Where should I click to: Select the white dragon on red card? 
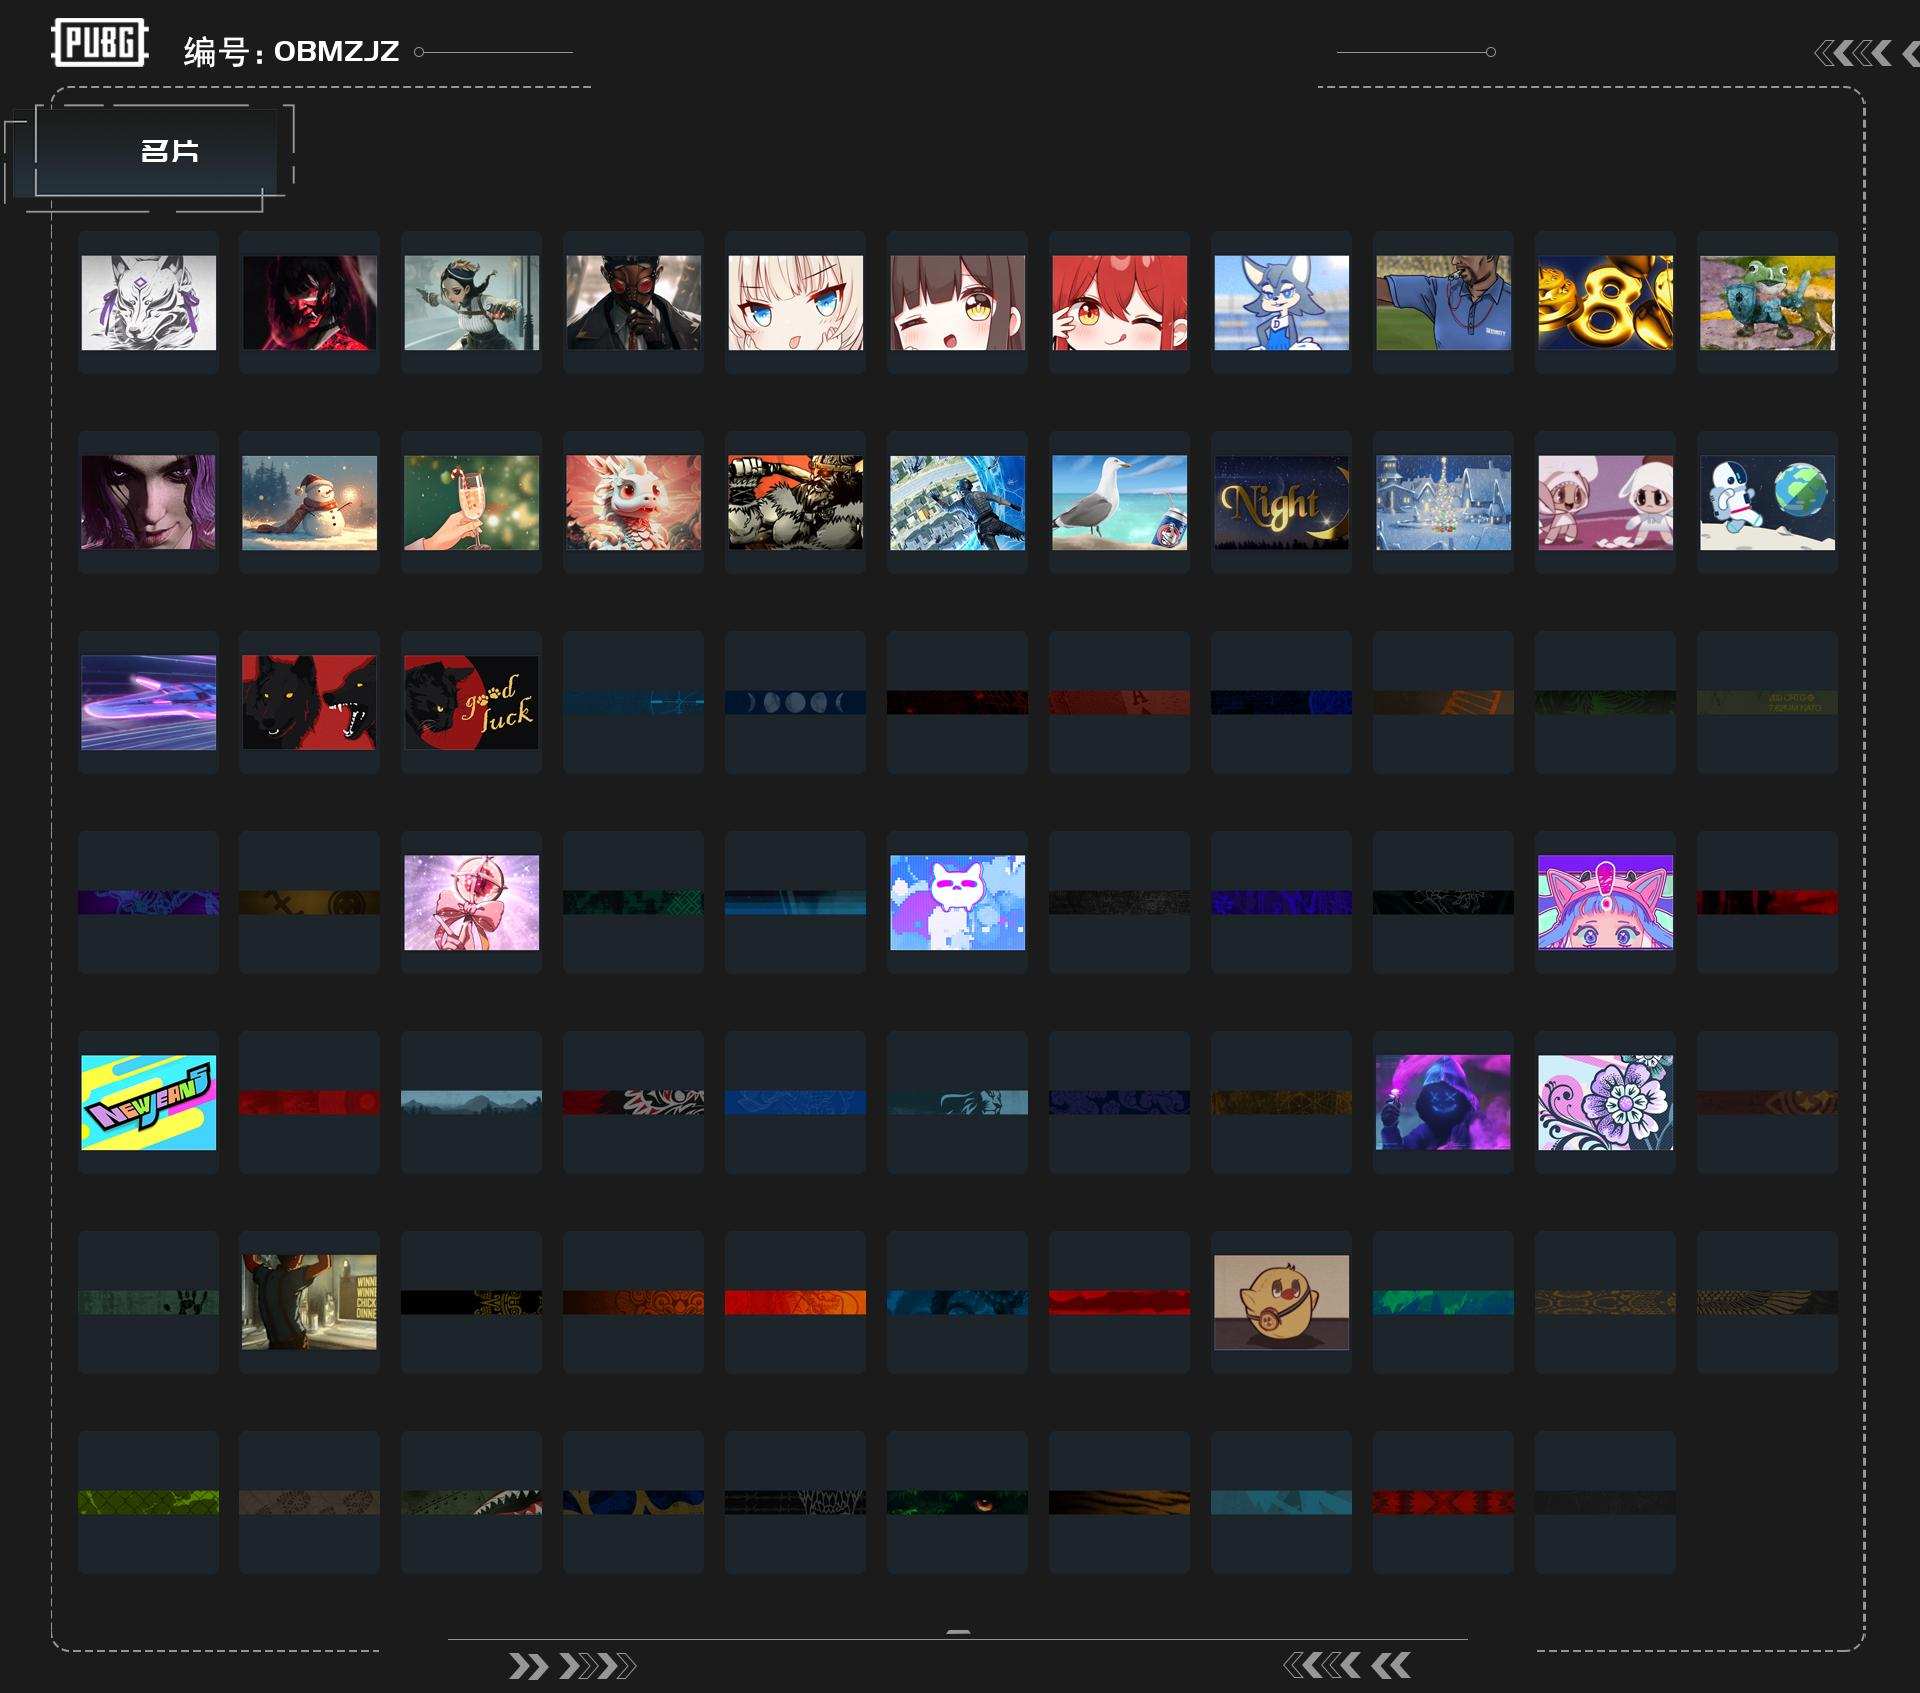(x=634, y=502)
